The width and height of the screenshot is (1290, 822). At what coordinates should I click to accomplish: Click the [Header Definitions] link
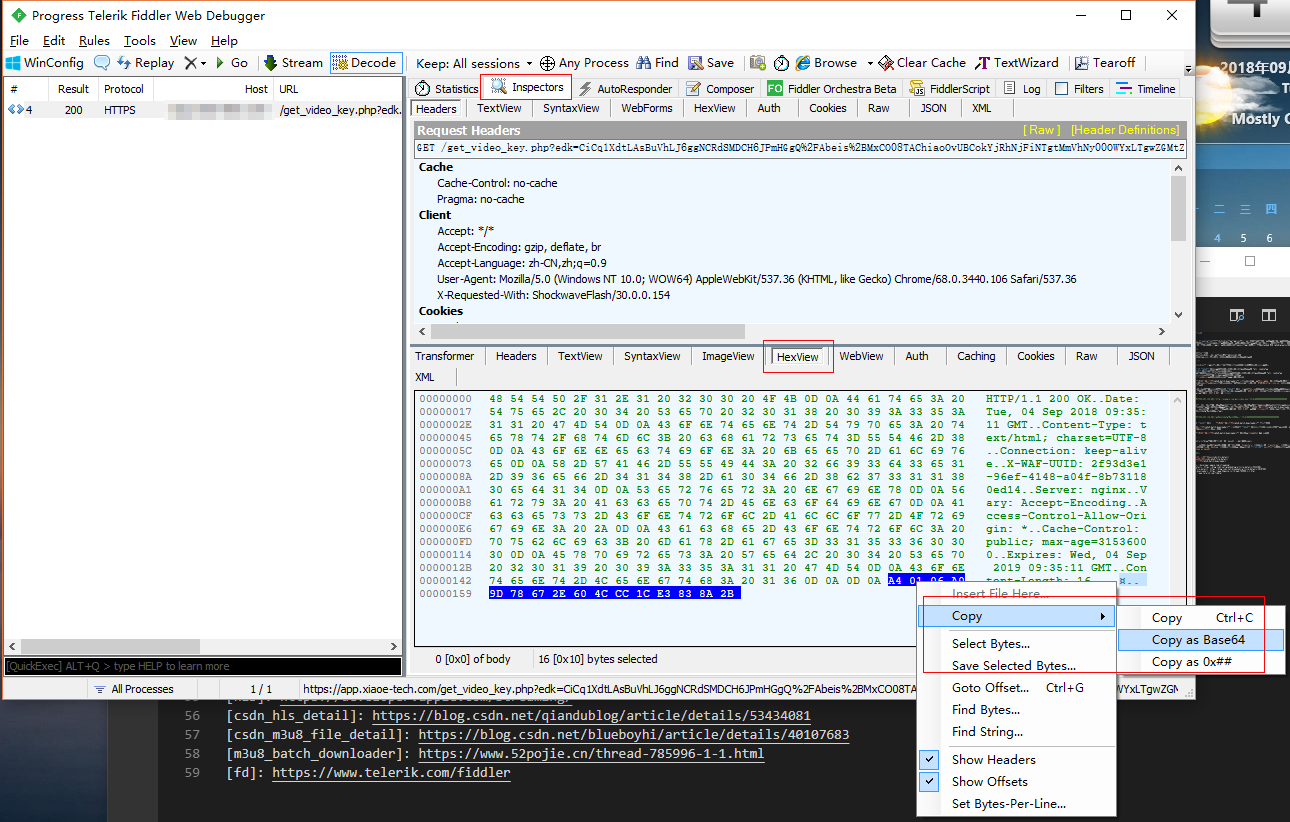point(1125,130)
